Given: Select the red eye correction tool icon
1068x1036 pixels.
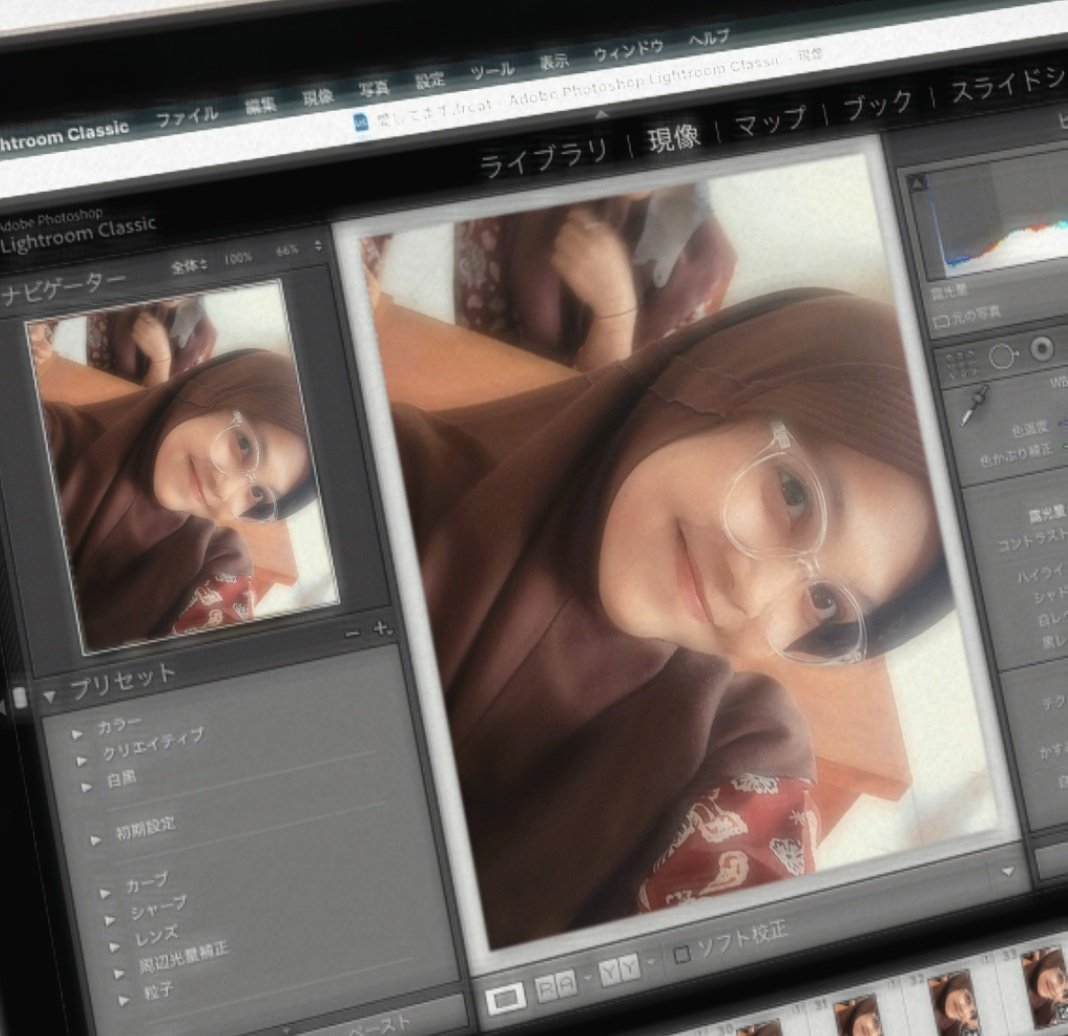Looking at the screenshot, I should point(1041,347).
